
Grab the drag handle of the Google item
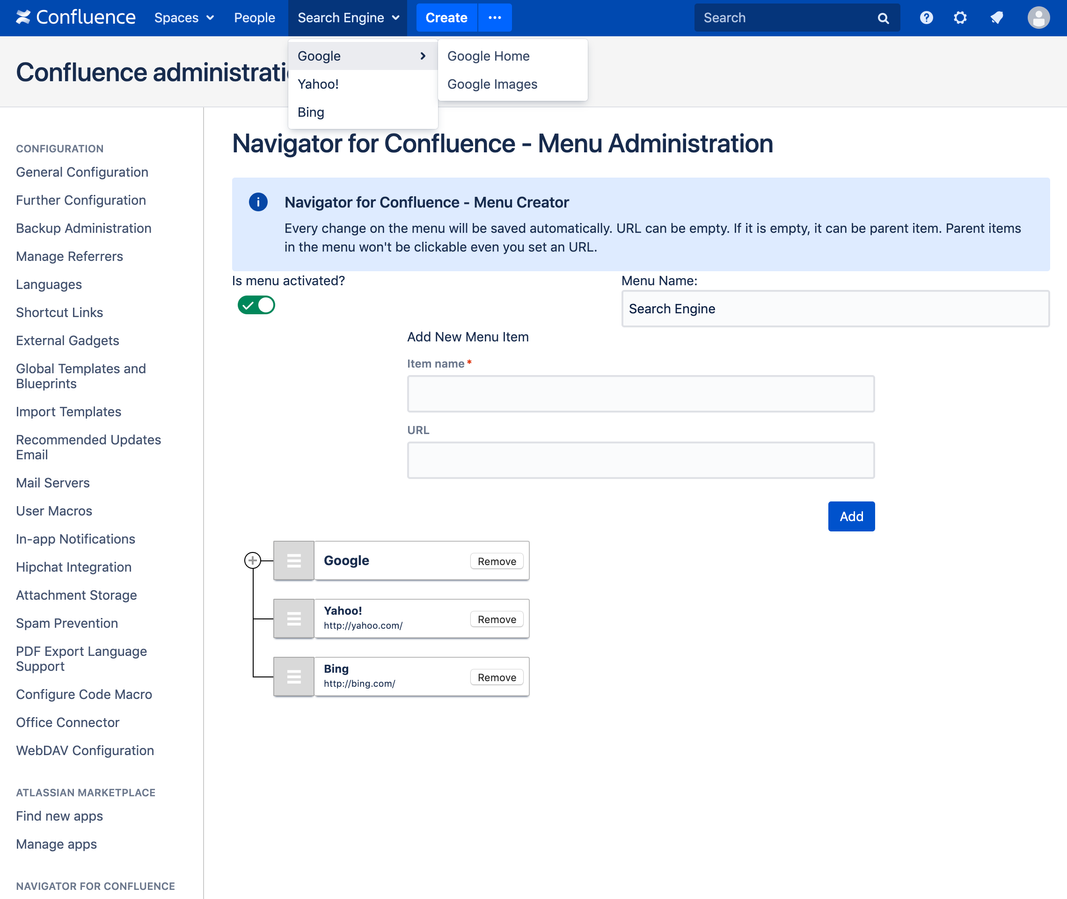tap(294, 561)
